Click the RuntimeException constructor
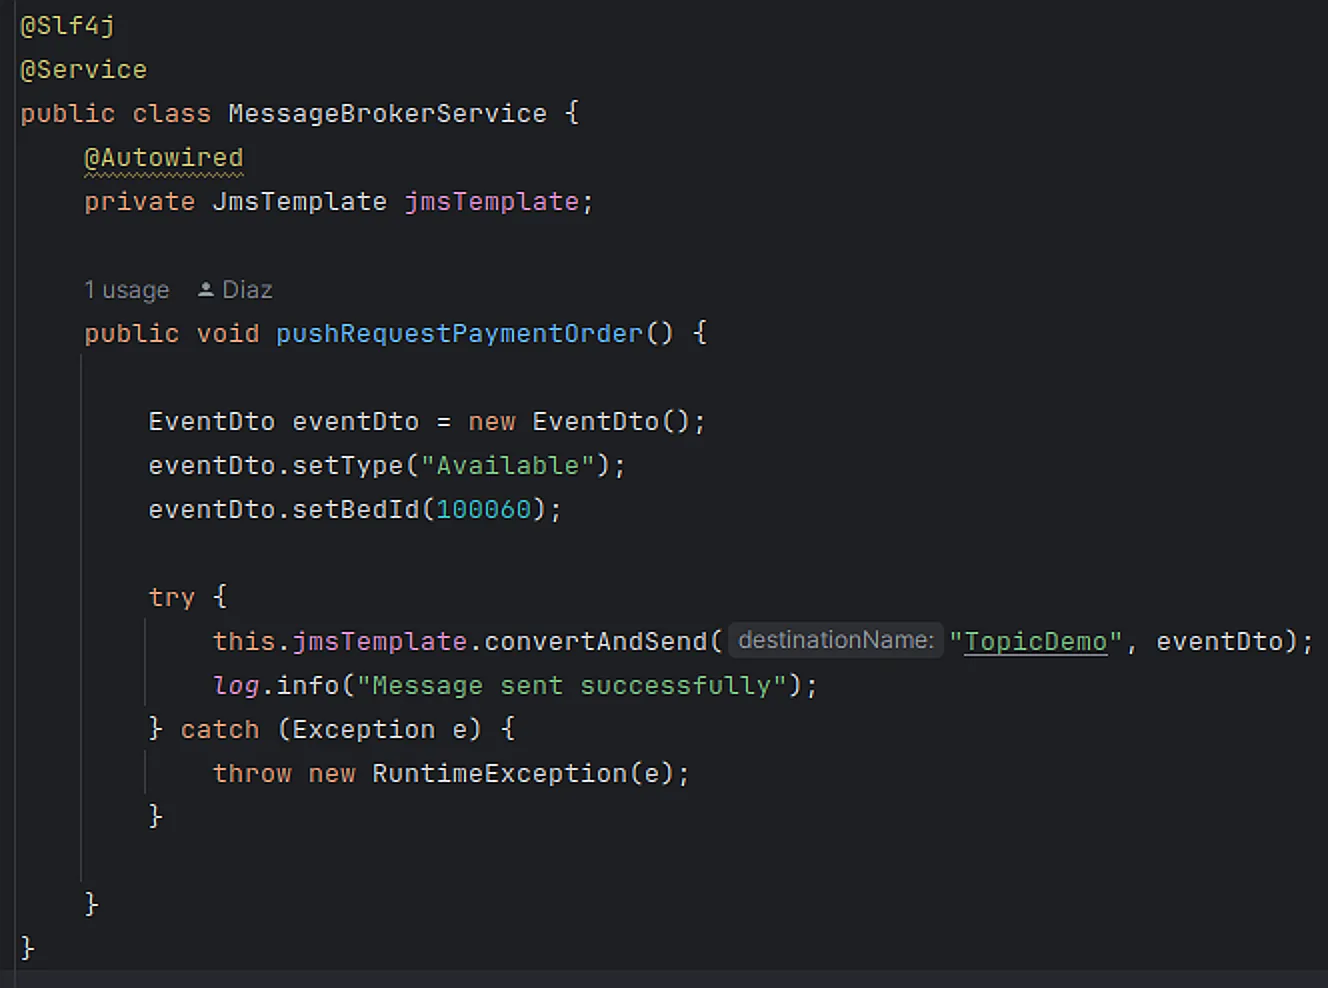The width and height of the screenshot is (1328, 988). [x=499, y=774]
